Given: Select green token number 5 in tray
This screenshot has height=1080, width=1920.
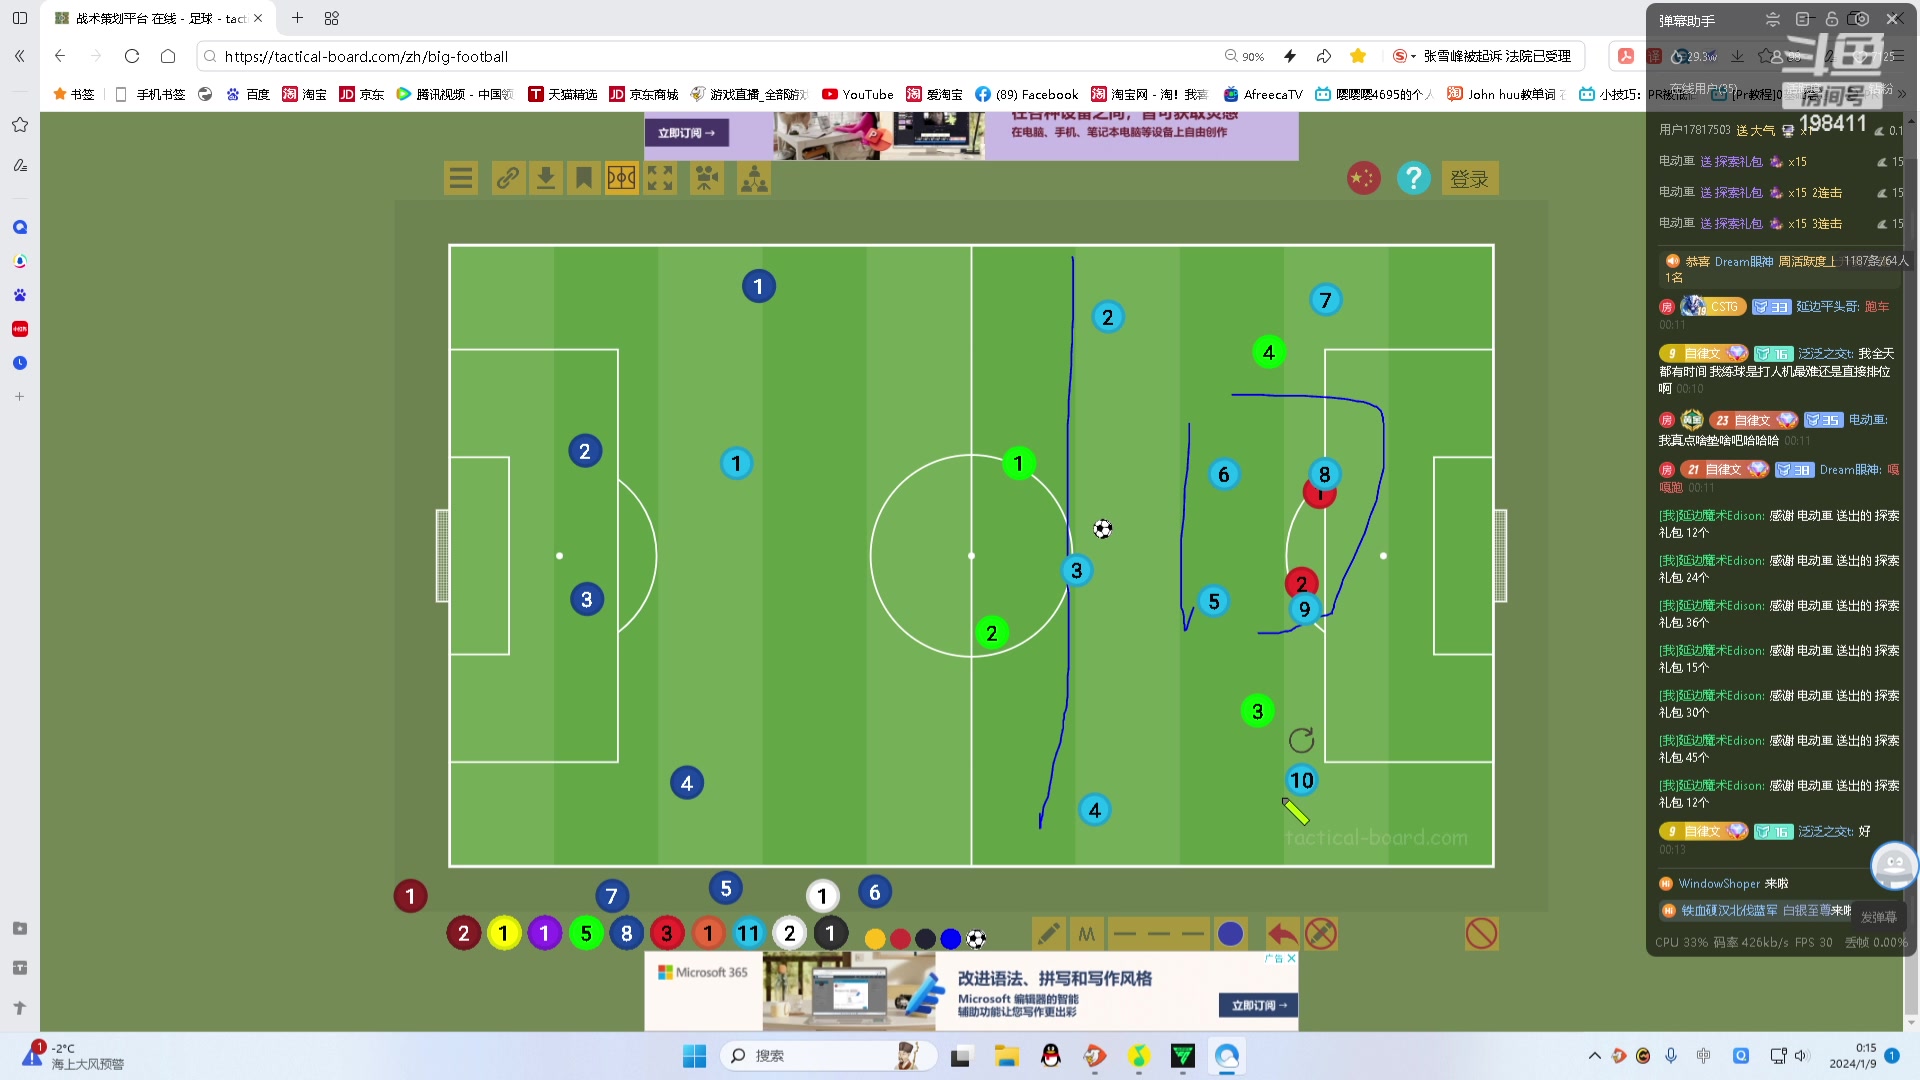Looking at the screenshot, I should point(586,934).
